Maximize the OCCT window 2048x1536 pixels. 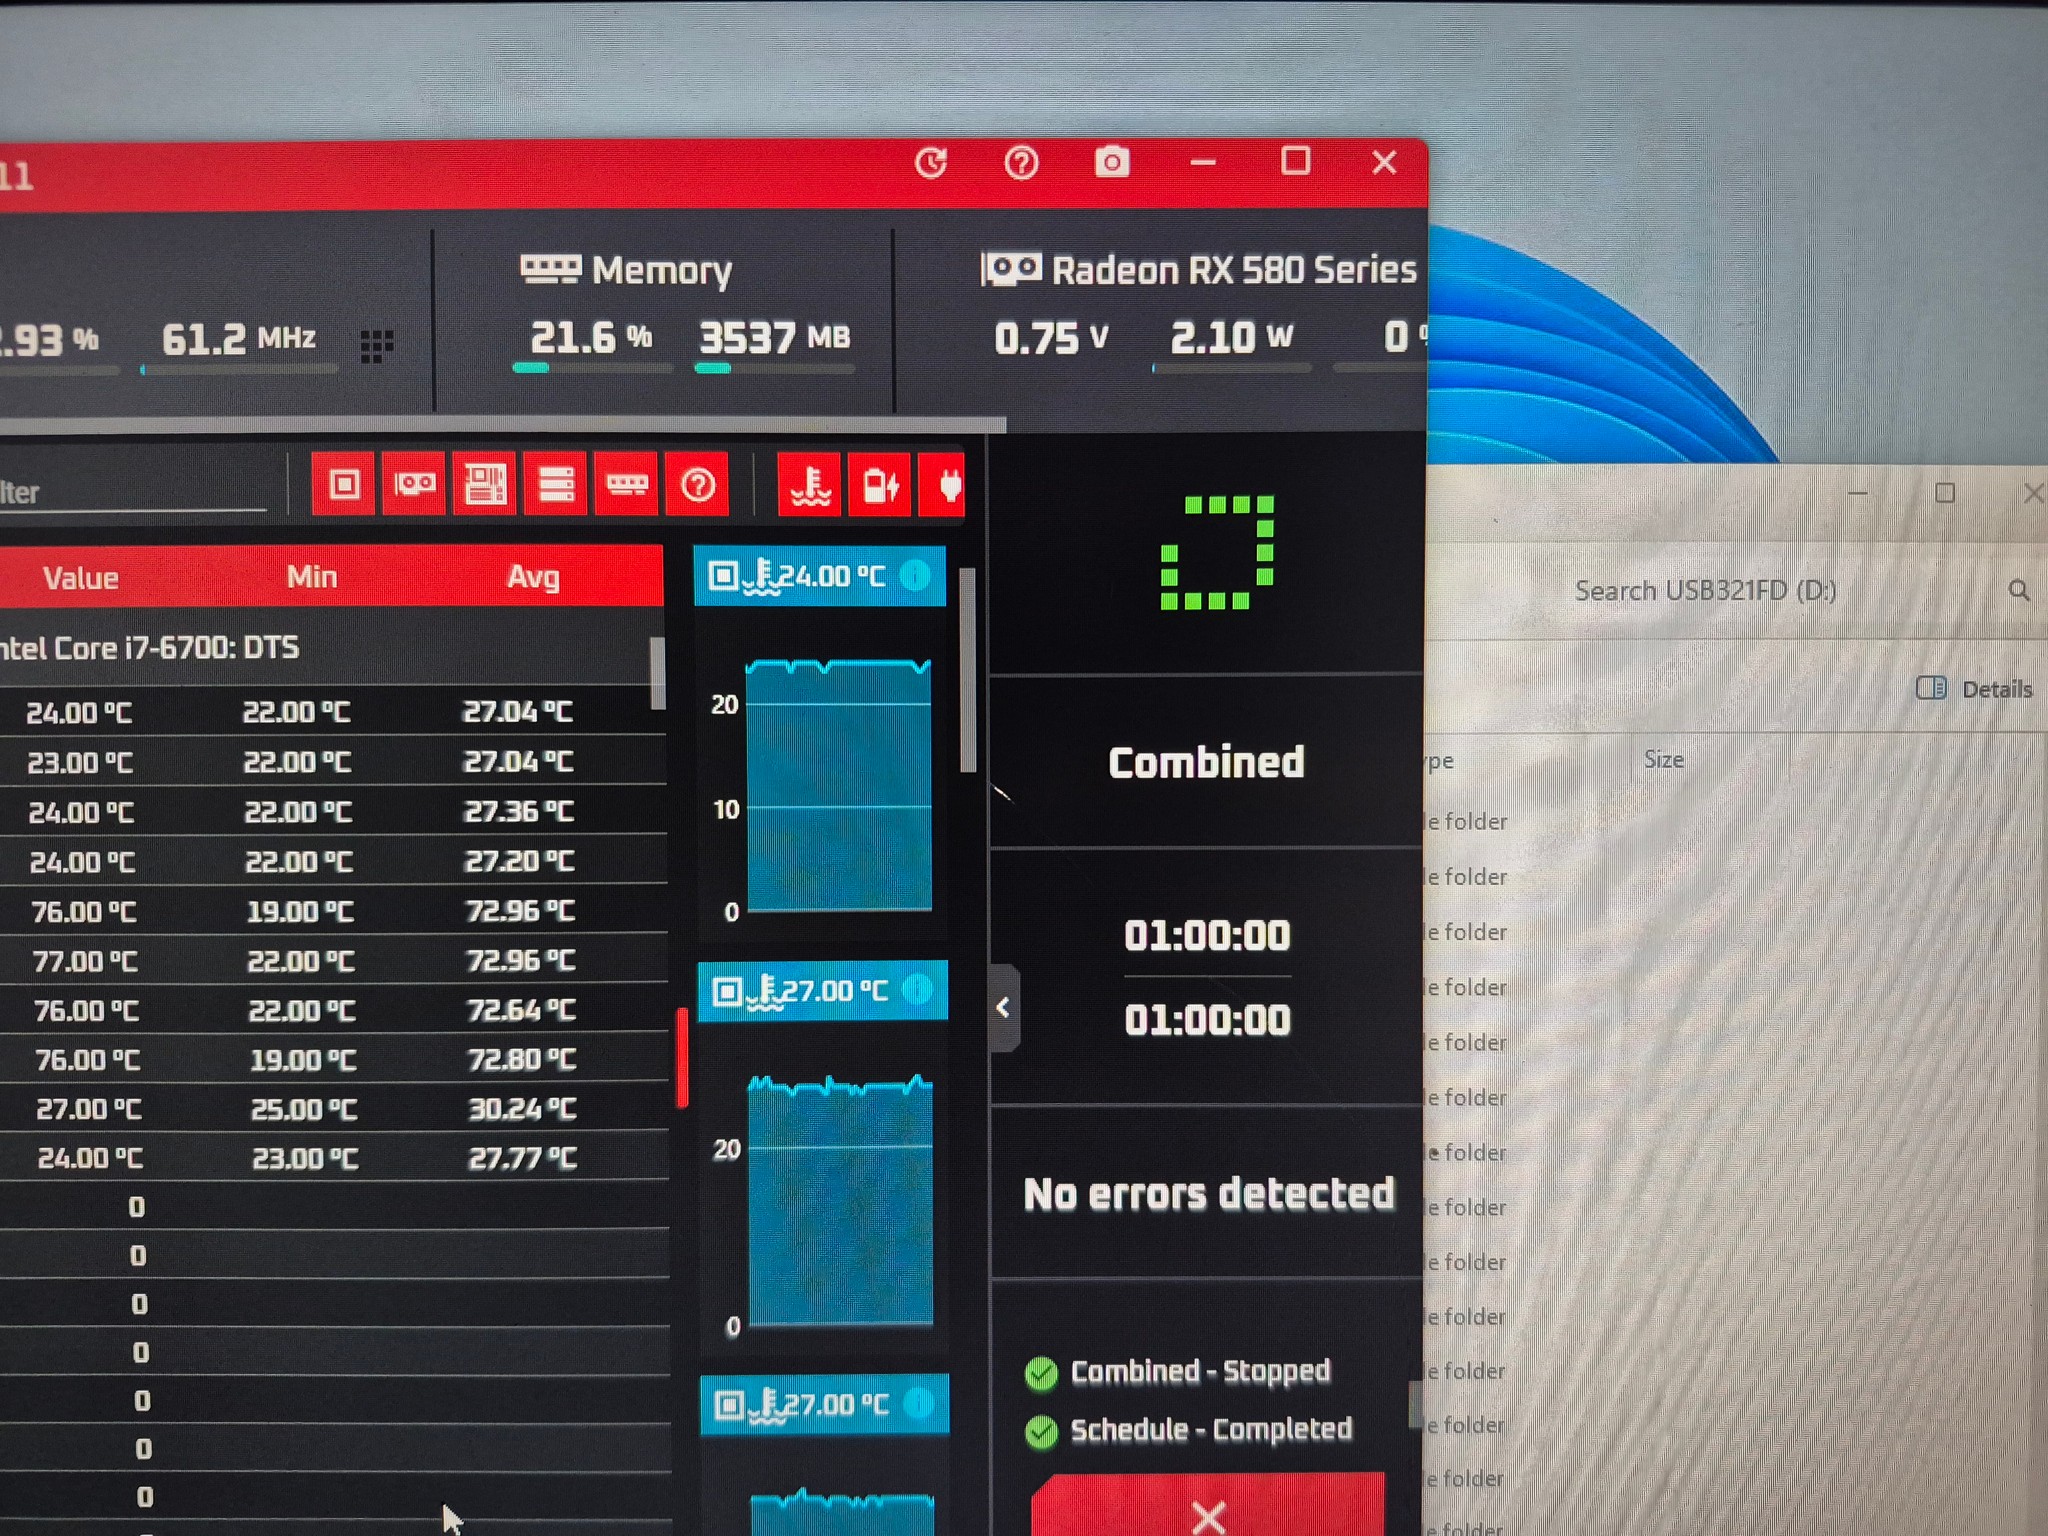(1296, 161)
